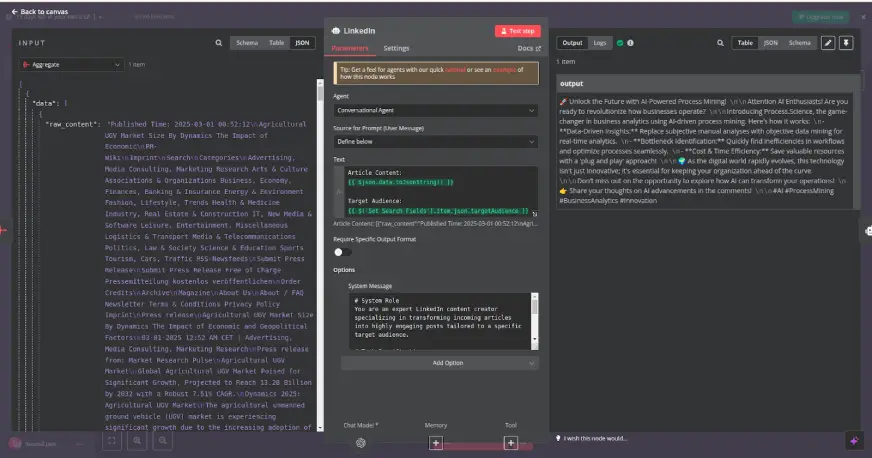Open the Docs link

click(529, 48)
